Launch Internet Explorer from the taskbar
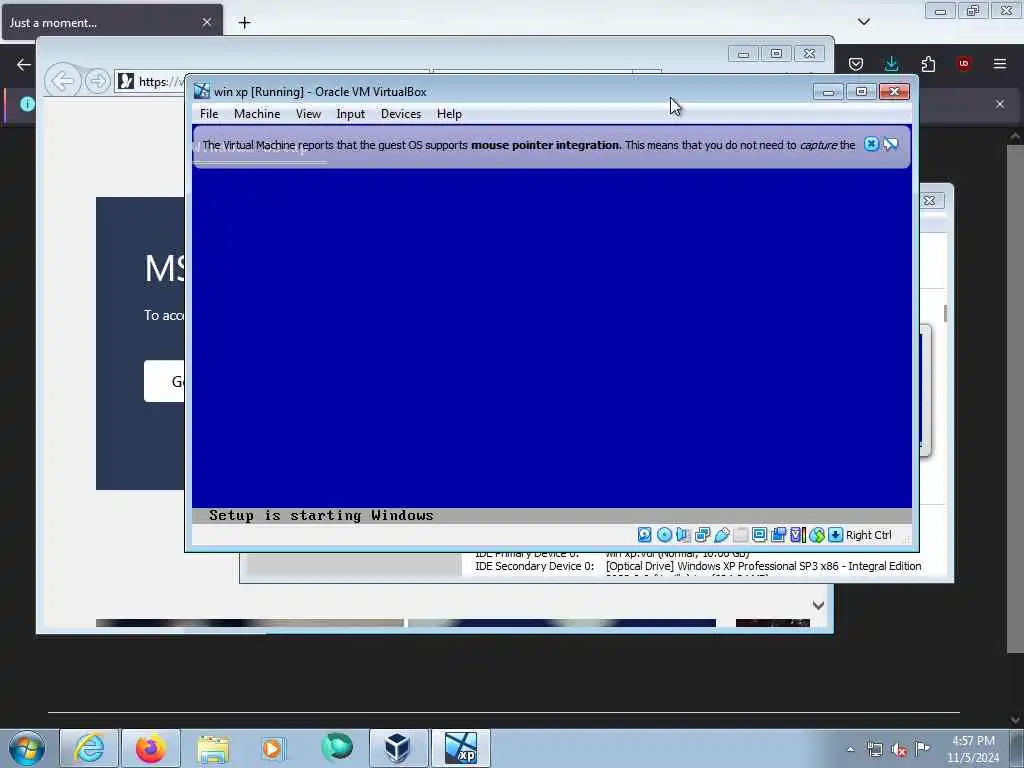Image resolution: width=1024 pixels, height=768 pixels. tap(89, 748)
